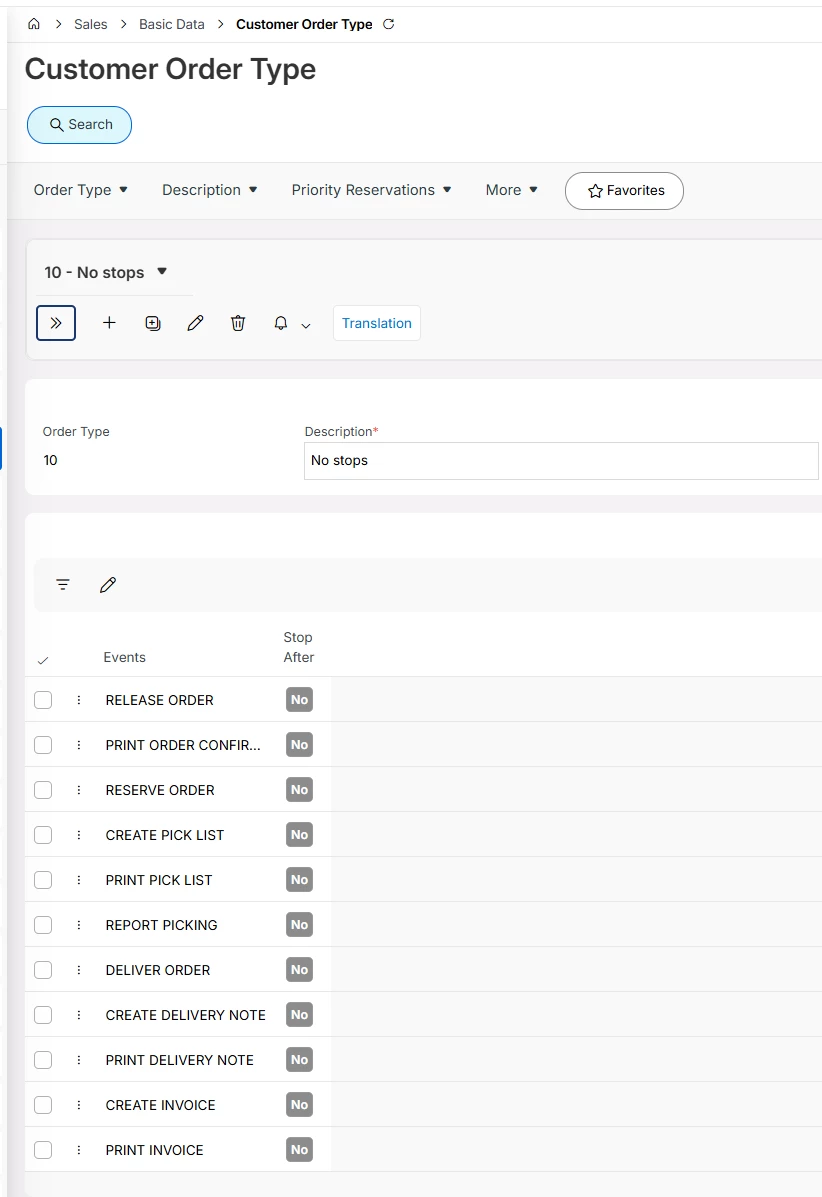822x1197 pixels.
Task: Open the Basic Data breadcrumb
Action: [172, 24]
